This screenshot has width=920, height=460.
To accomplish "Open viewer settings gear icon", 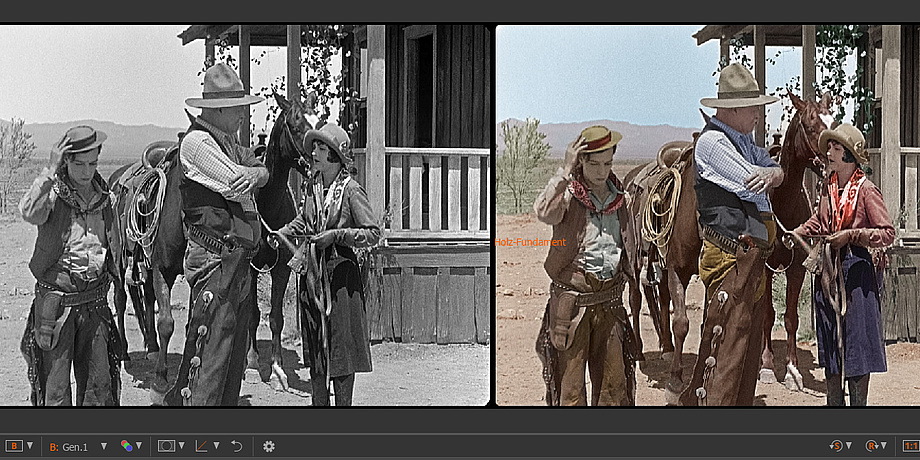I will [x=268, y=446].
